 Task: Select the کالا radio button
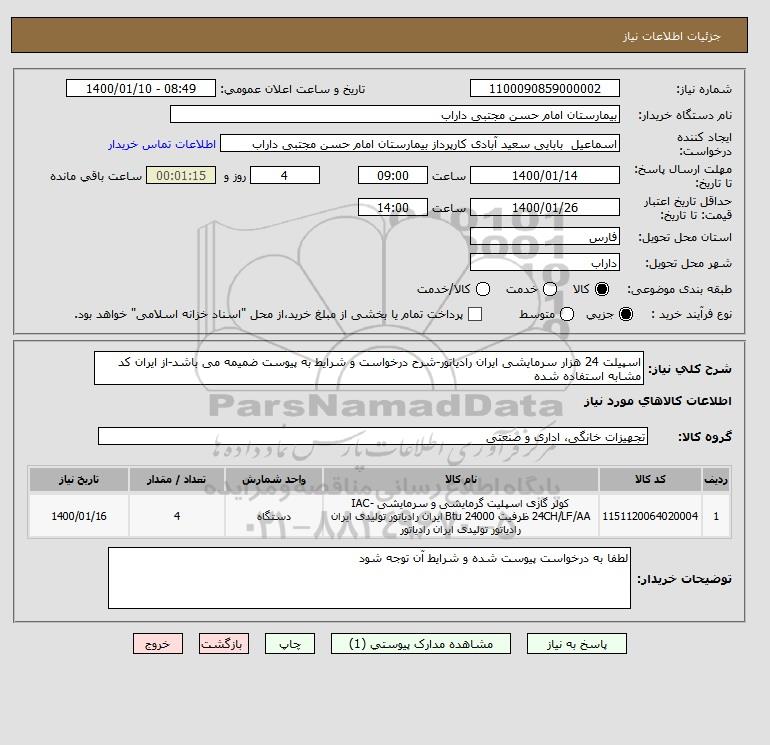coord(602,289)
